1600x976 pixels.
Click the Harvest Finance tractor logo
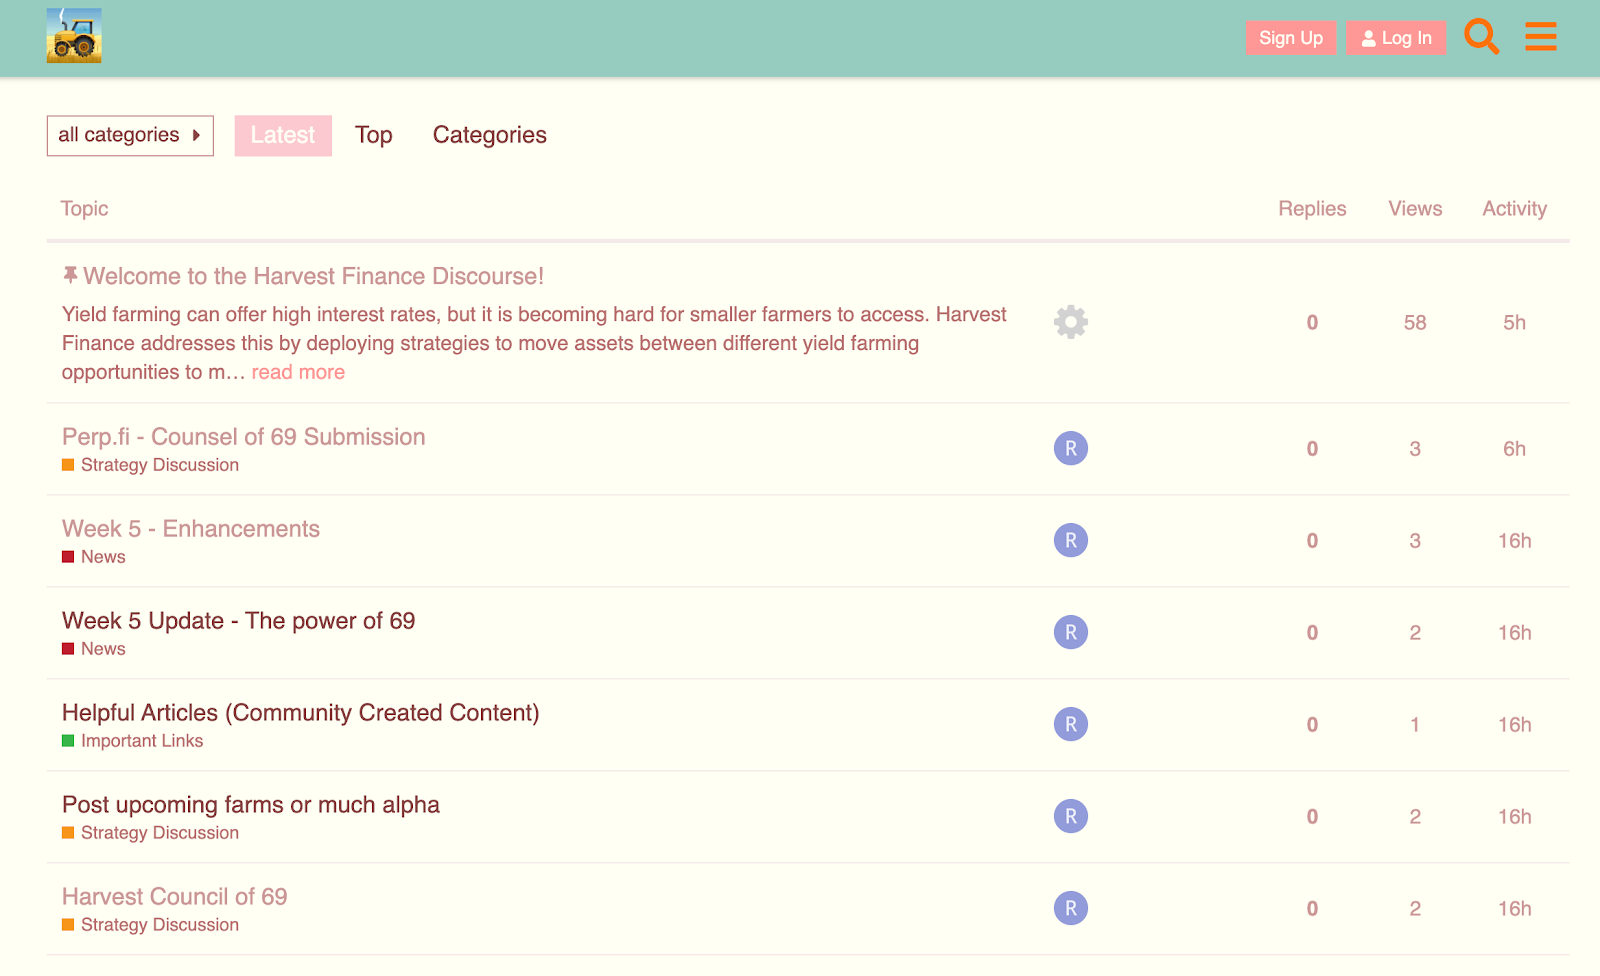74,36
